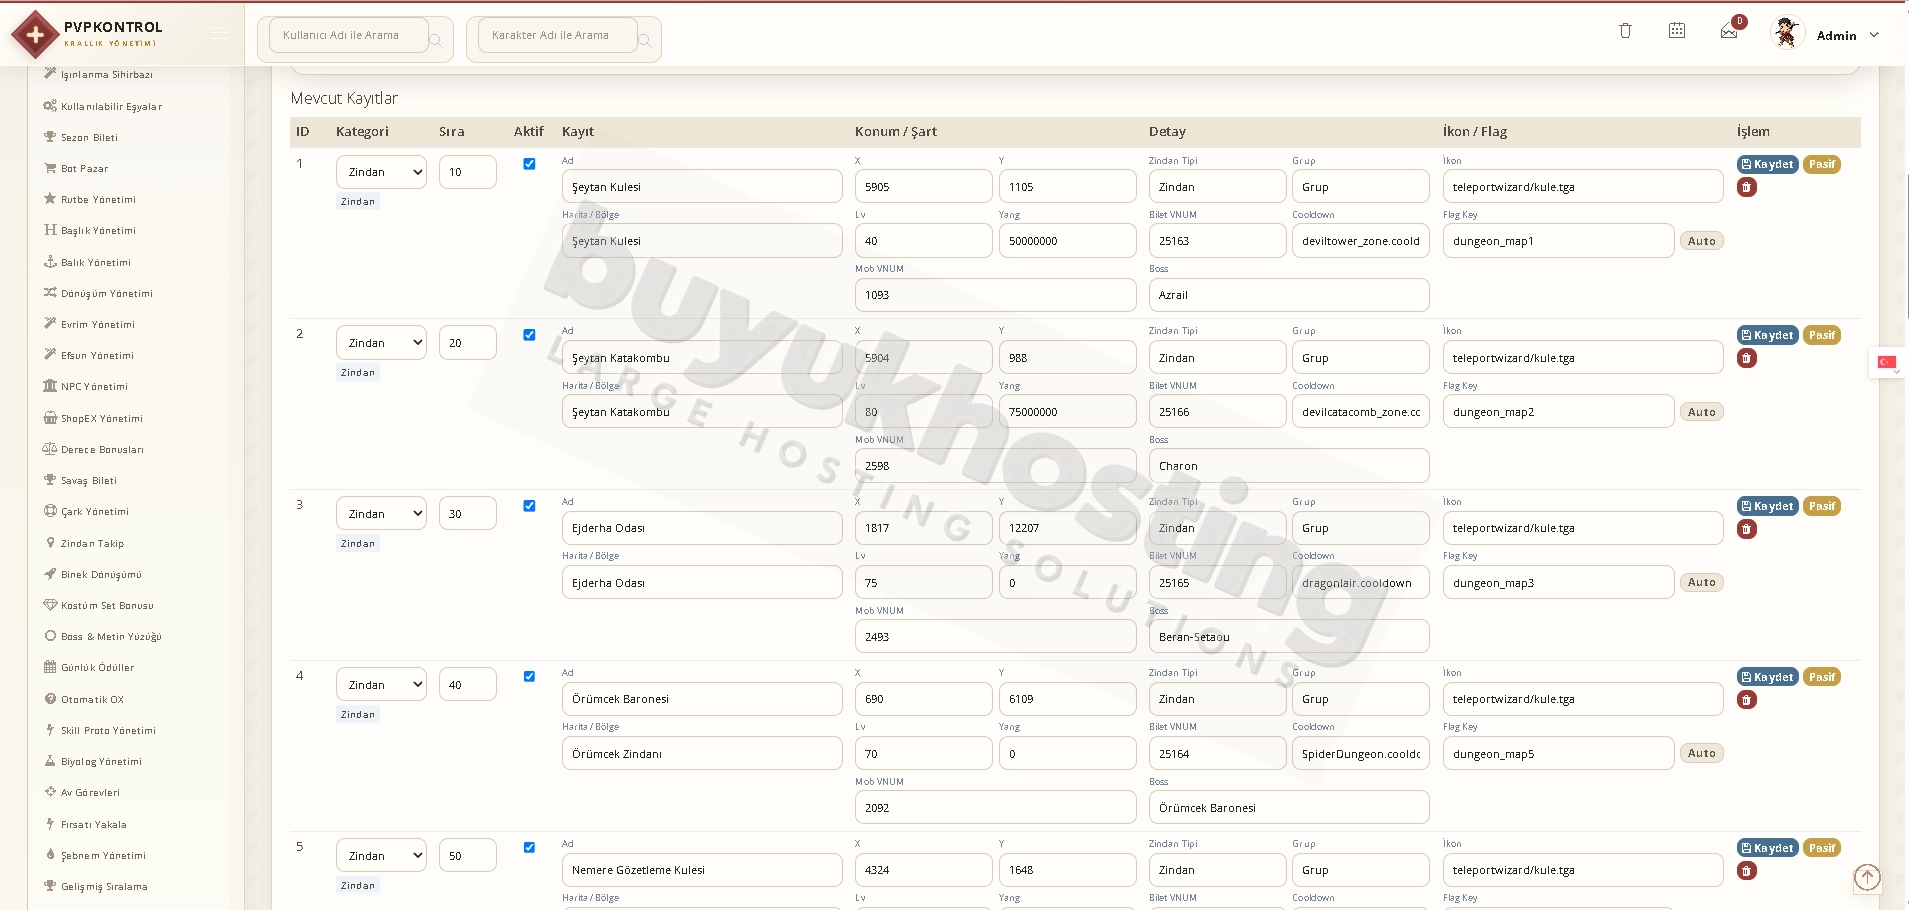Click the PVPKONTROL logo emblem
The height and width of the screenshot is (910, 1909).
pyautogui.click(x=35, y=35)
